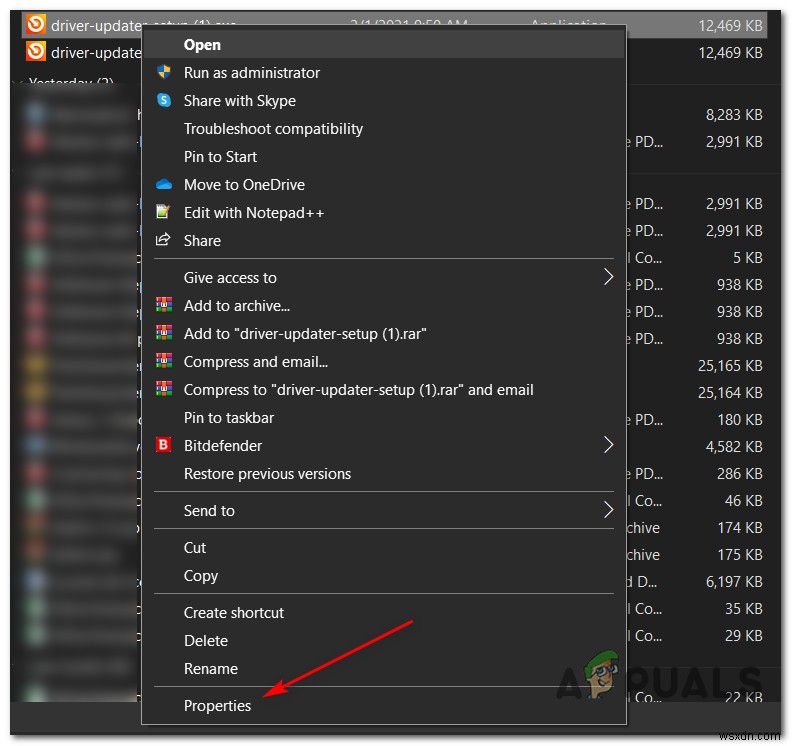Click the 46 KB size cell

tap(744, 501)
